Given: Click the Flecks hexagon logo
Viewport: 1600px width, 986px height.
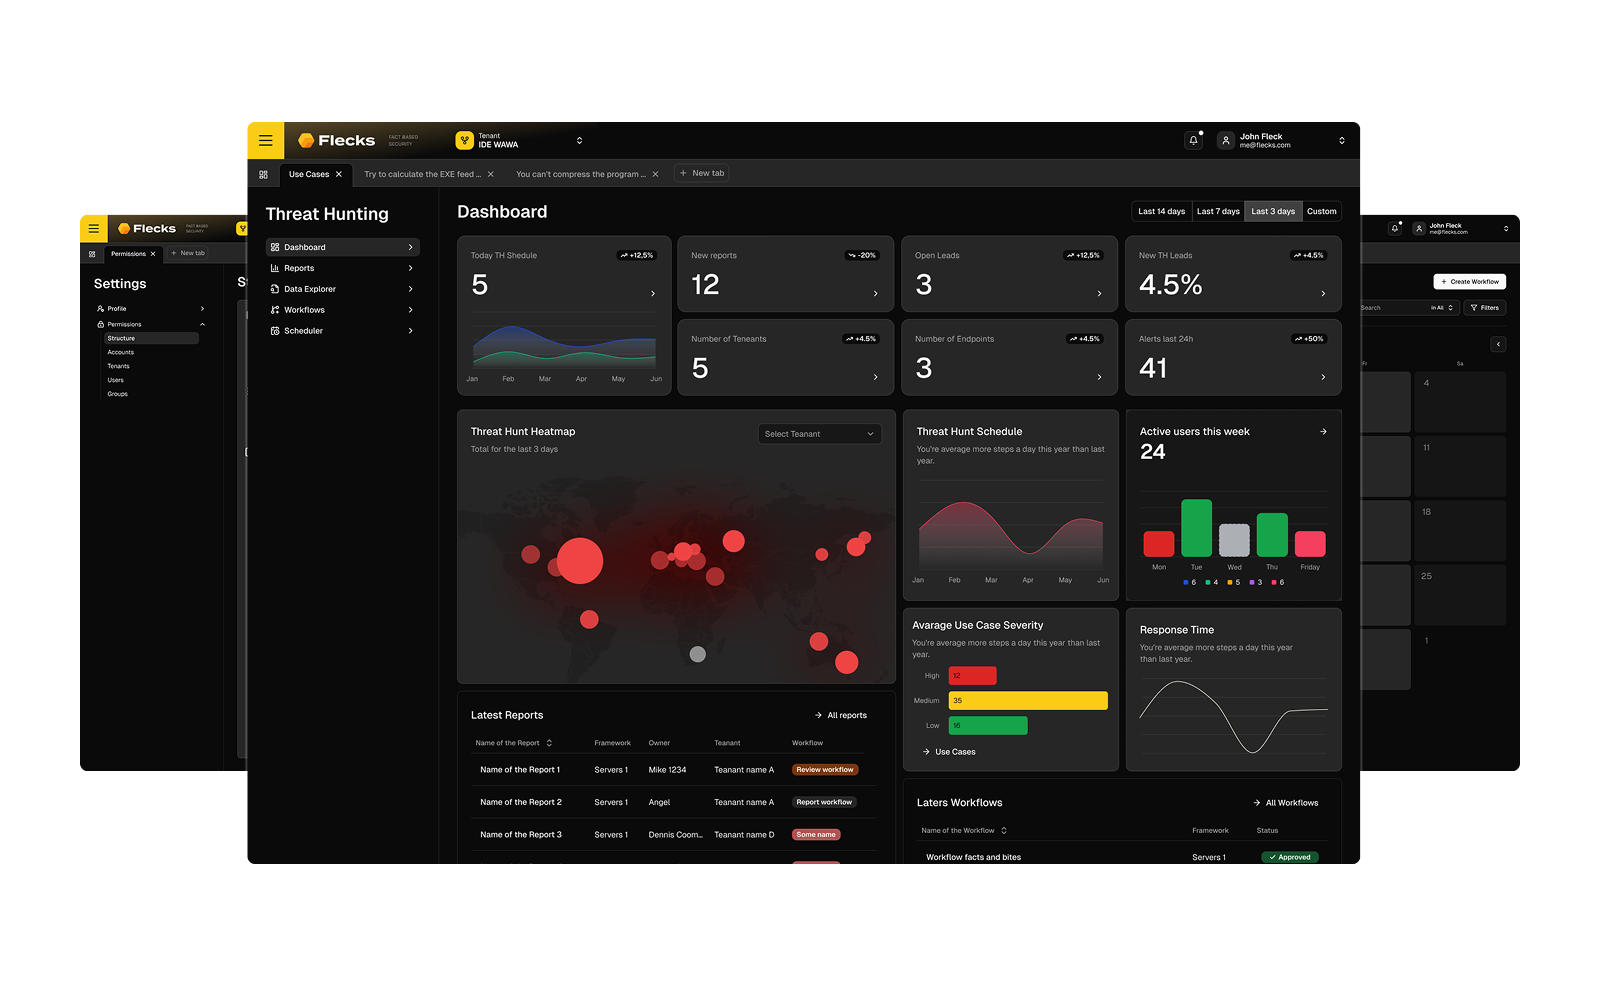Looking at the screenshot, I should click(x=306, y=141).
